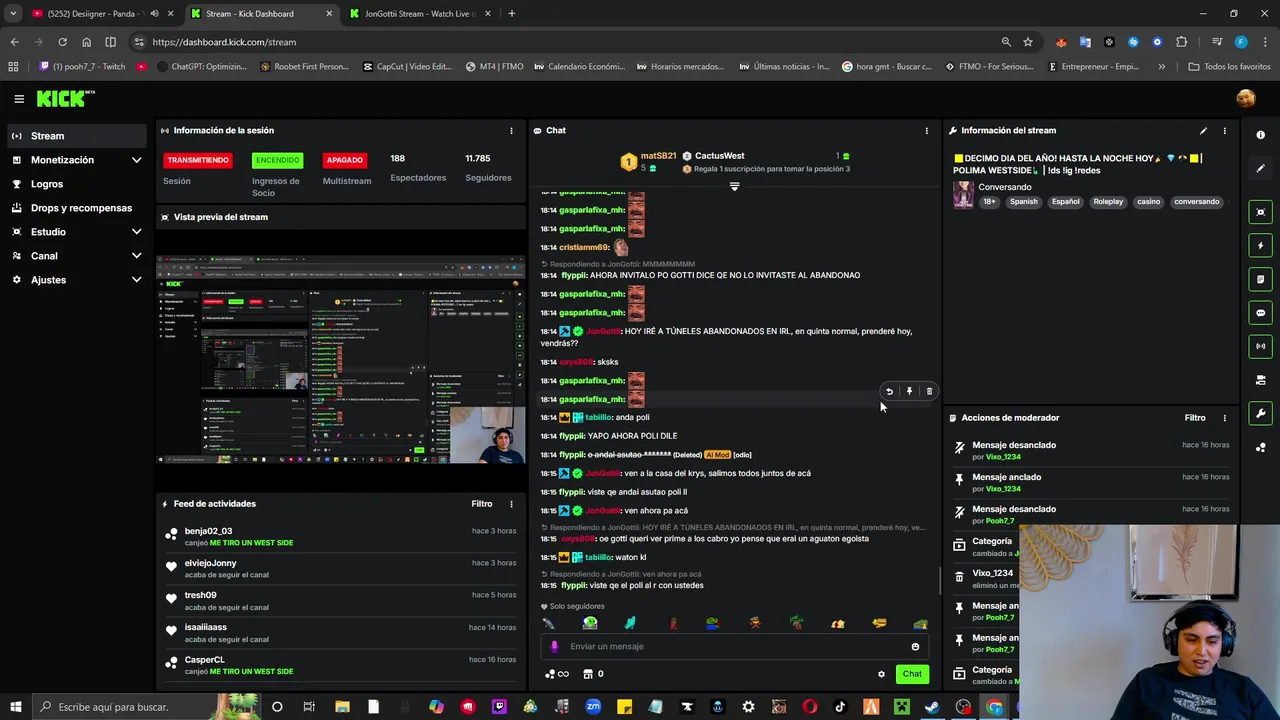Open the hamburger menu beside the Kick logo
This screenshot has width=1280, height=720.
pyautogui.click(x=19, y=99)
